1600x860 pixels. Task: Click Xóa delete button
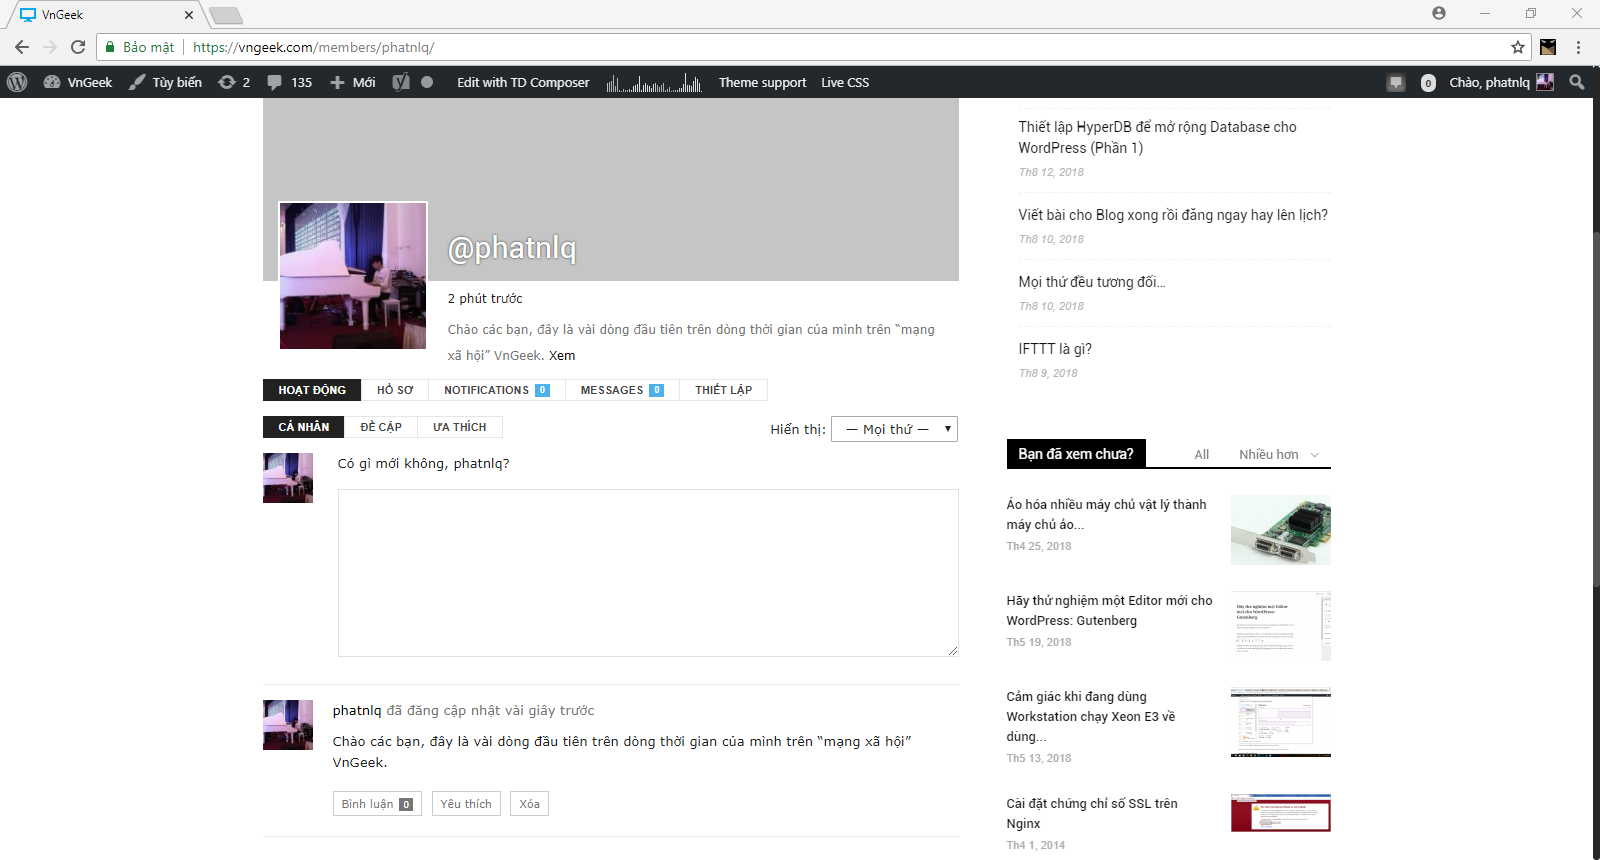point(529,804)
